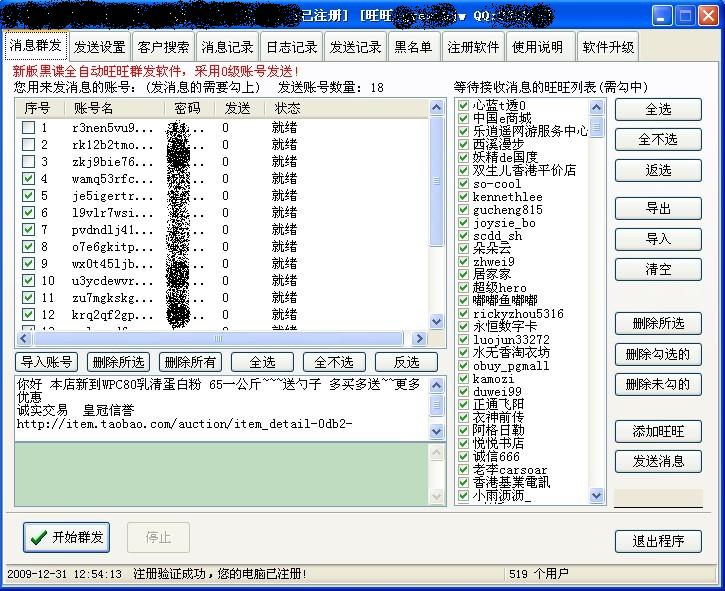Check the checkbox for account row 1
The width and height of the screenshot is (725, 591).
[28, 127]
